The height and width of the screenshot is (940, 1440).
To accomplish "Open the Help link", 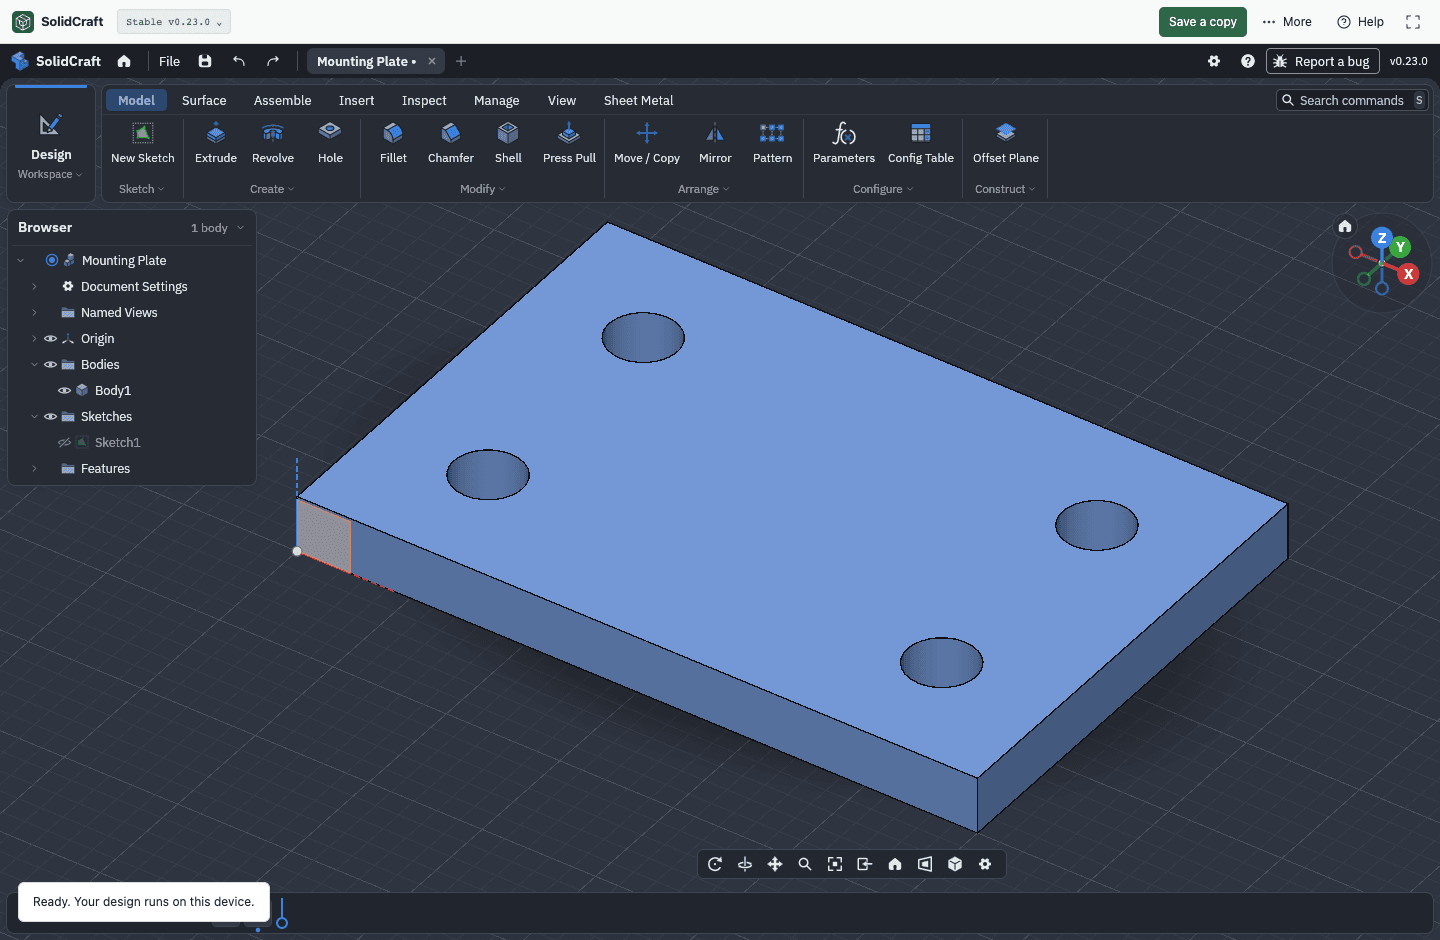I will (x=1361, y=22).
